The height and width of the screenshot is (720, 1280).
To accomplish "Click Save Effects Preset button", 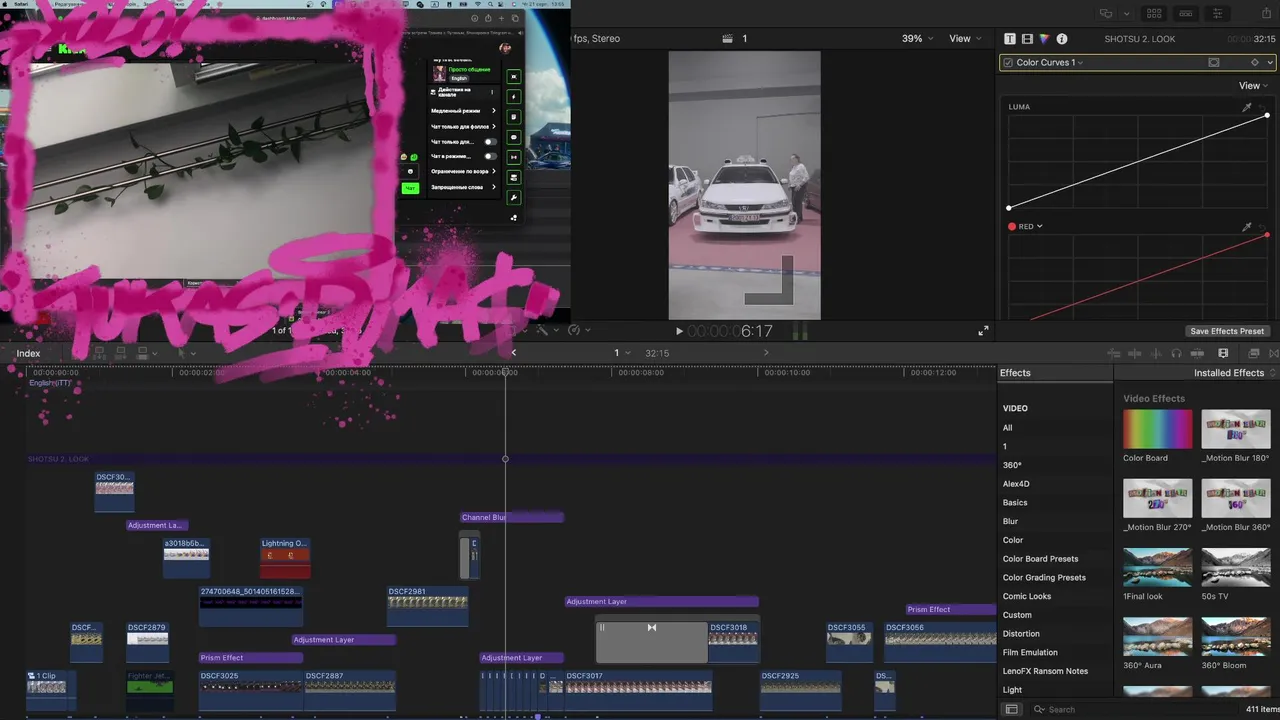I will (x=1227, y=331).
